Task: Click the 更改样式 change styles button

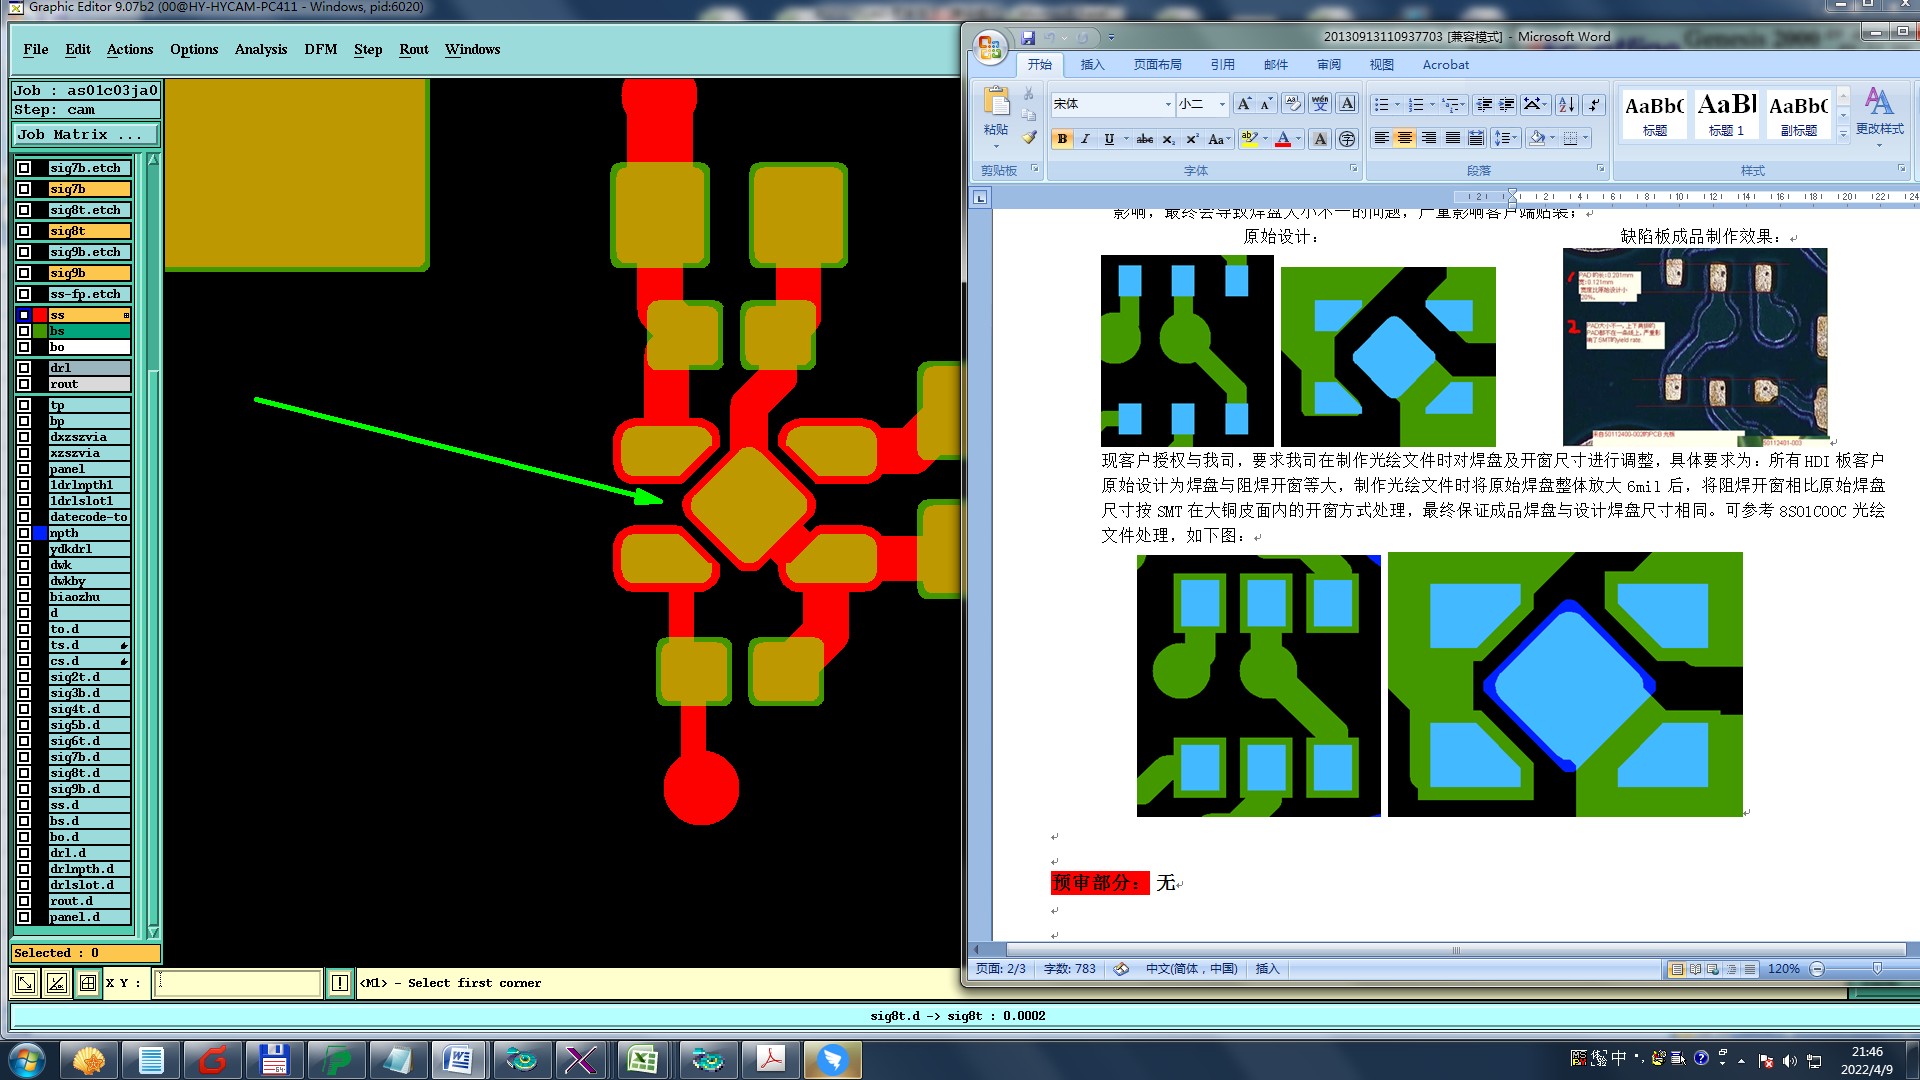Action: click(x=1879, y=112)
